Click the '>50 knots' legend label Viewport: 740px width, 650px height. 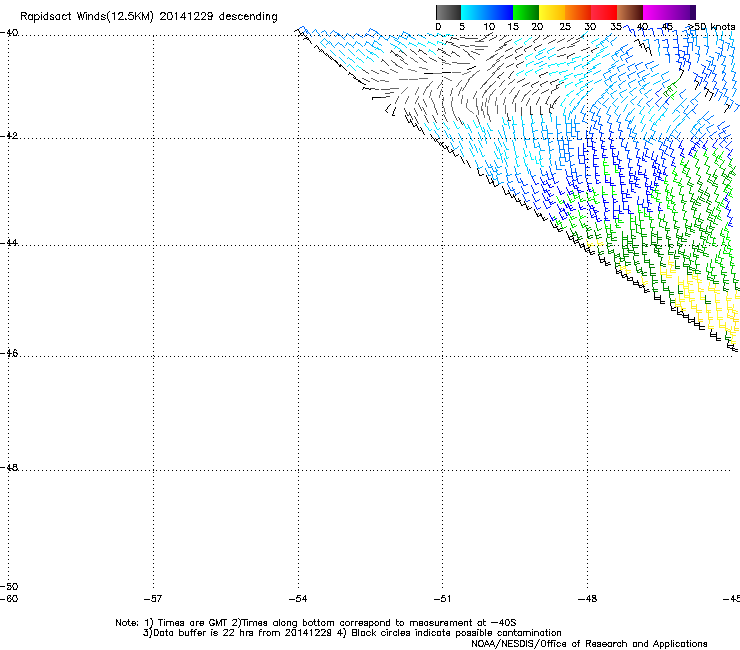pyautogui.click(x=712, y=27)
